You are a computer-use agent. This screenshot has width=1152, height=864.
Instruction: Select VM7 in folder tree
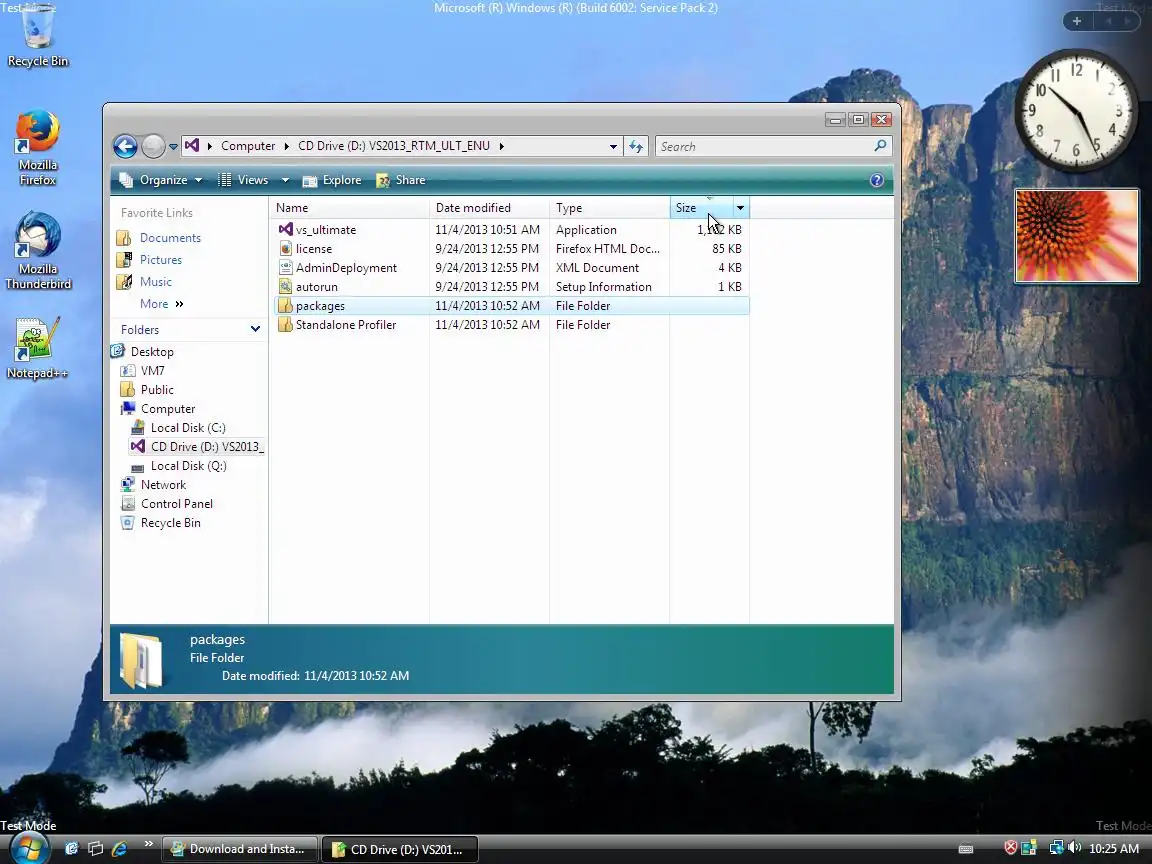pyautogui.click(x=152, y=371)
